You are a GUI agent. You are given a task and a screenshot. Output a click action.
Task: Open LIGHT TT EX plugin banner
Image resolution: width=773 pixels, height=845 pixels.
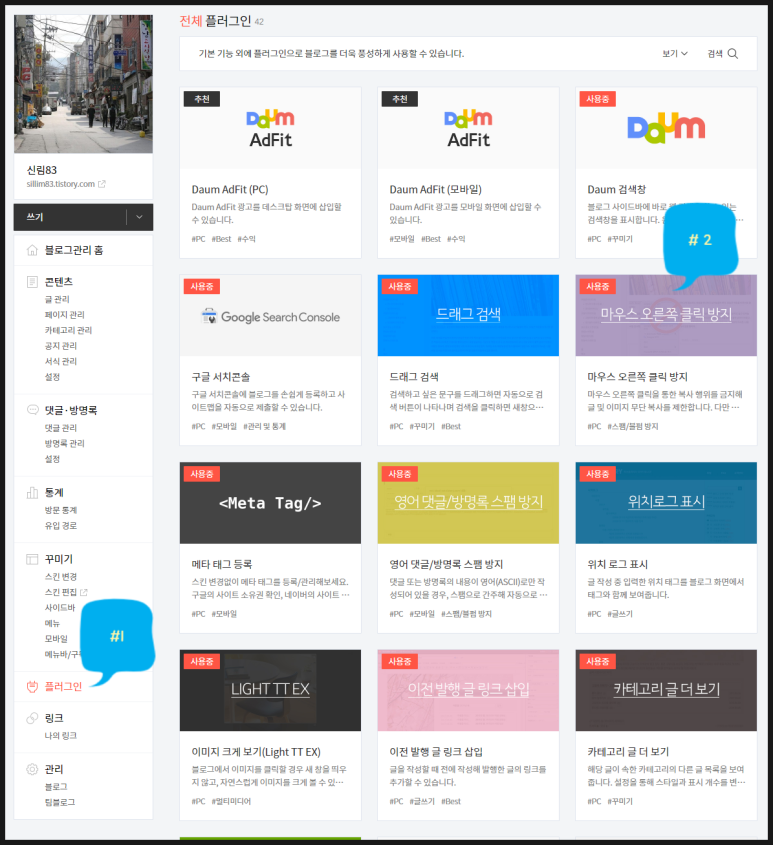pyautogui.click(x=270, y=690)
